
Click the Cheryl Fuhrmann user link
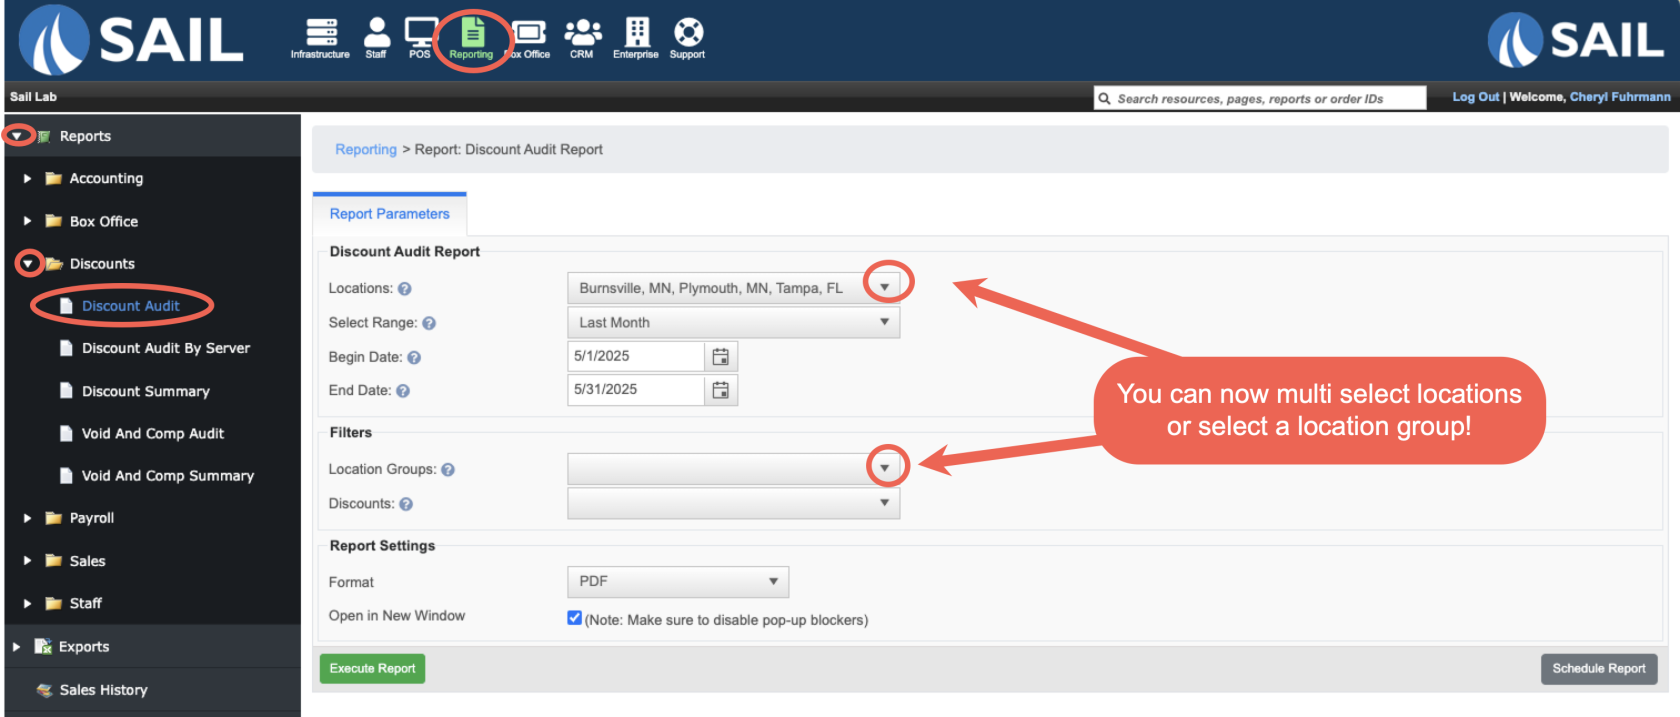1620,97
